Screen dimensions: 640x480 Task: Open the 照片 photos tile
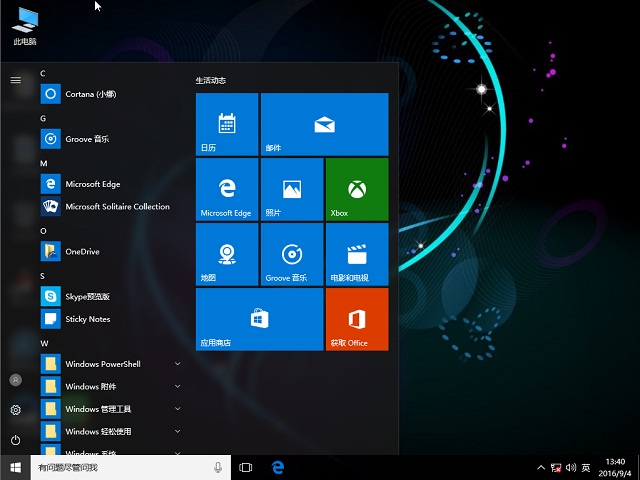pyautogui.click(x=291, y=188)
